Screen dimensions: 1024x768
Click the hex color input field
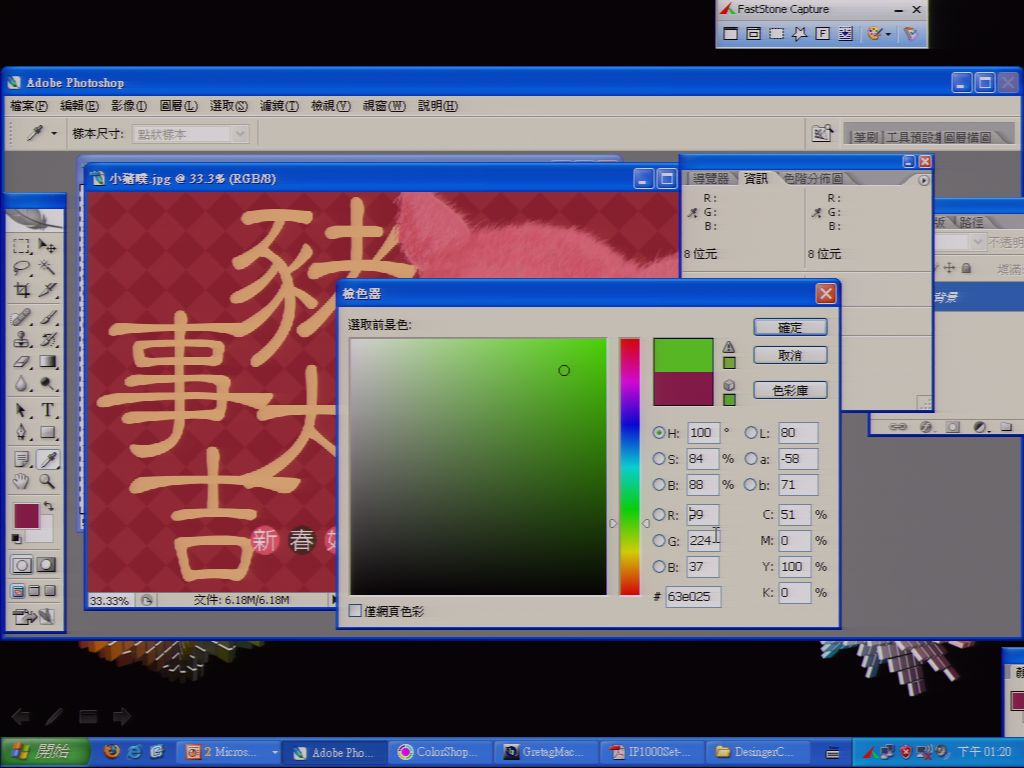coord(693,596)
